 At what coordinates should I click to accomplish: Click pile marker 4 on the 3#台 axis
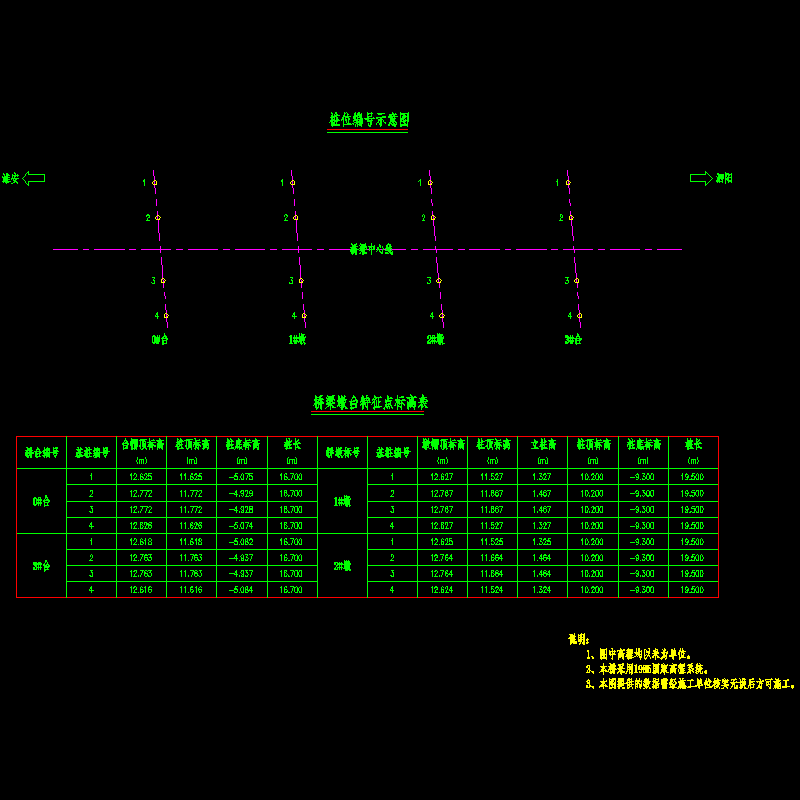[x=580, y=316]
